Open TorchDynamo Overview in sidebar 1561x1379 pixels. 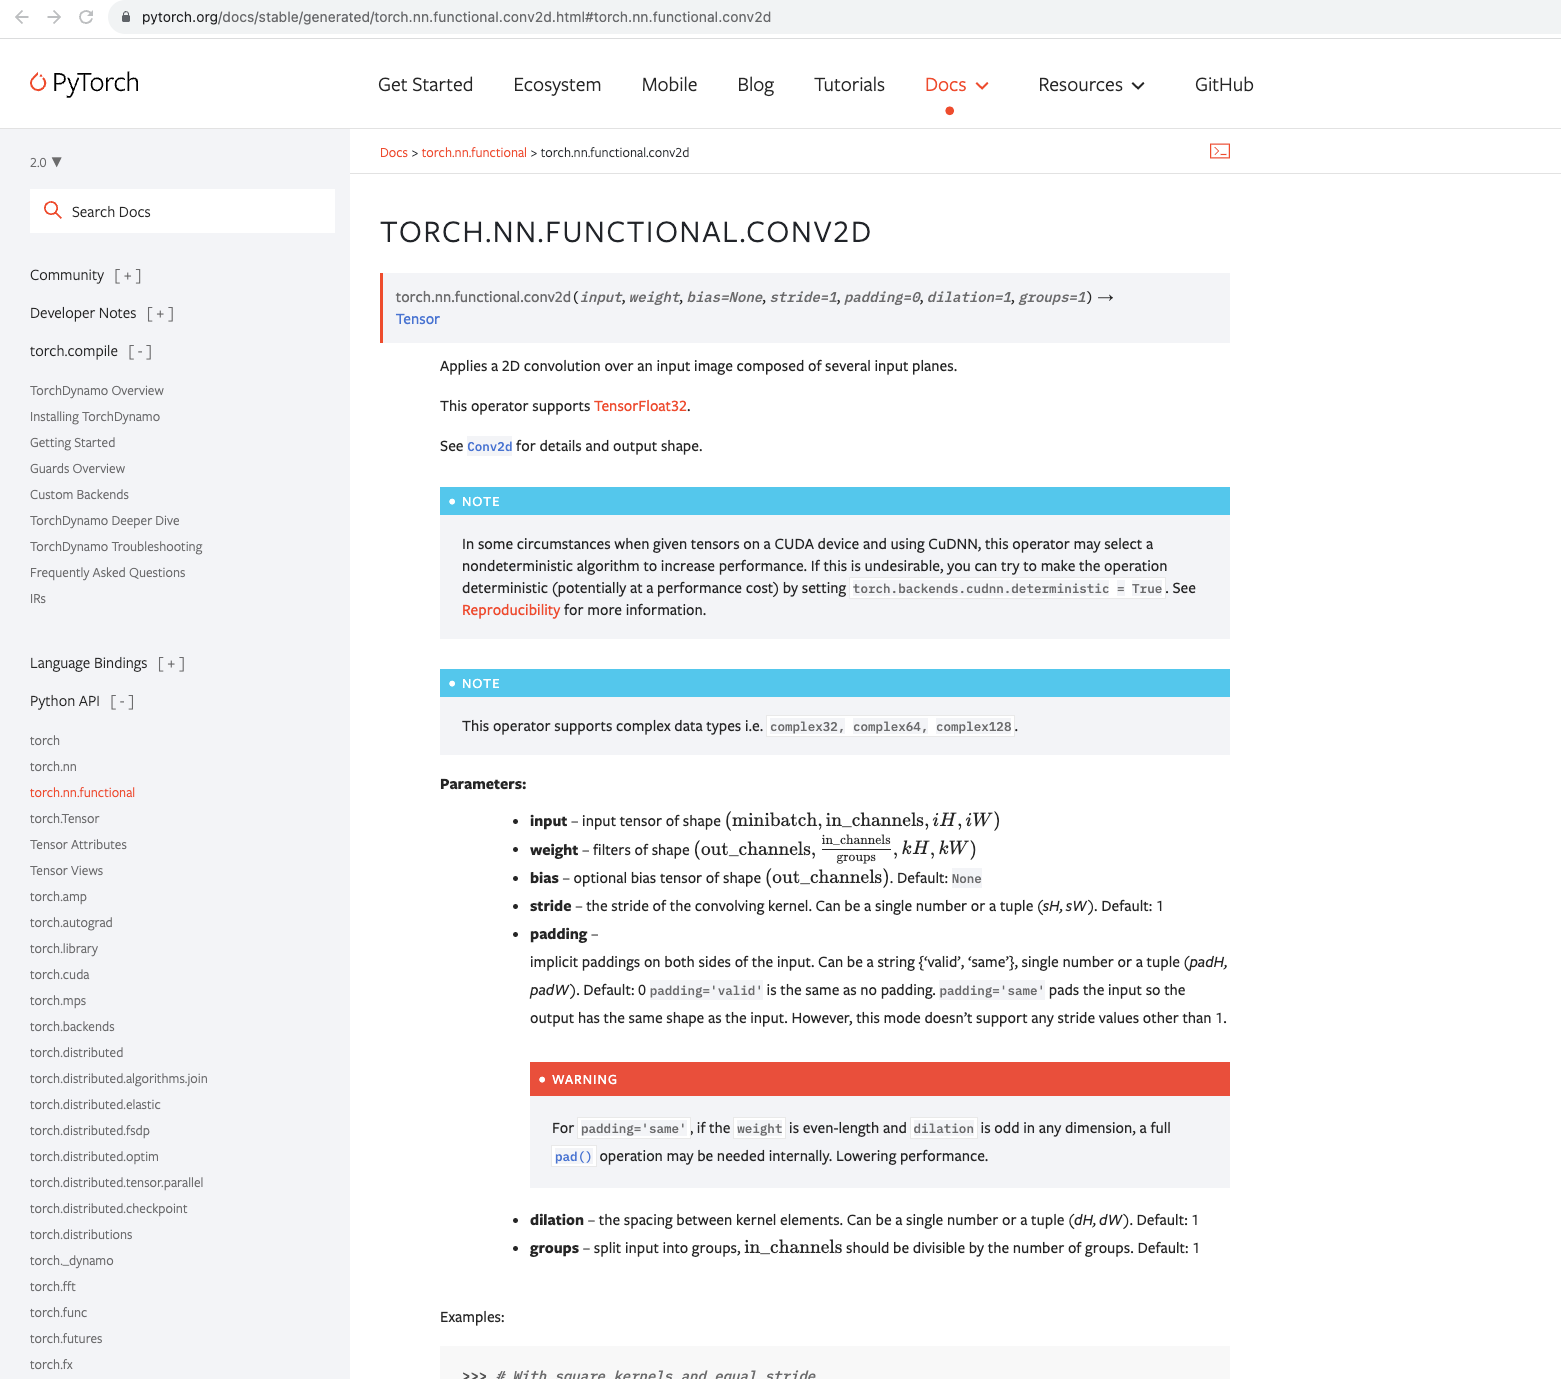click(x=97, y=390)
